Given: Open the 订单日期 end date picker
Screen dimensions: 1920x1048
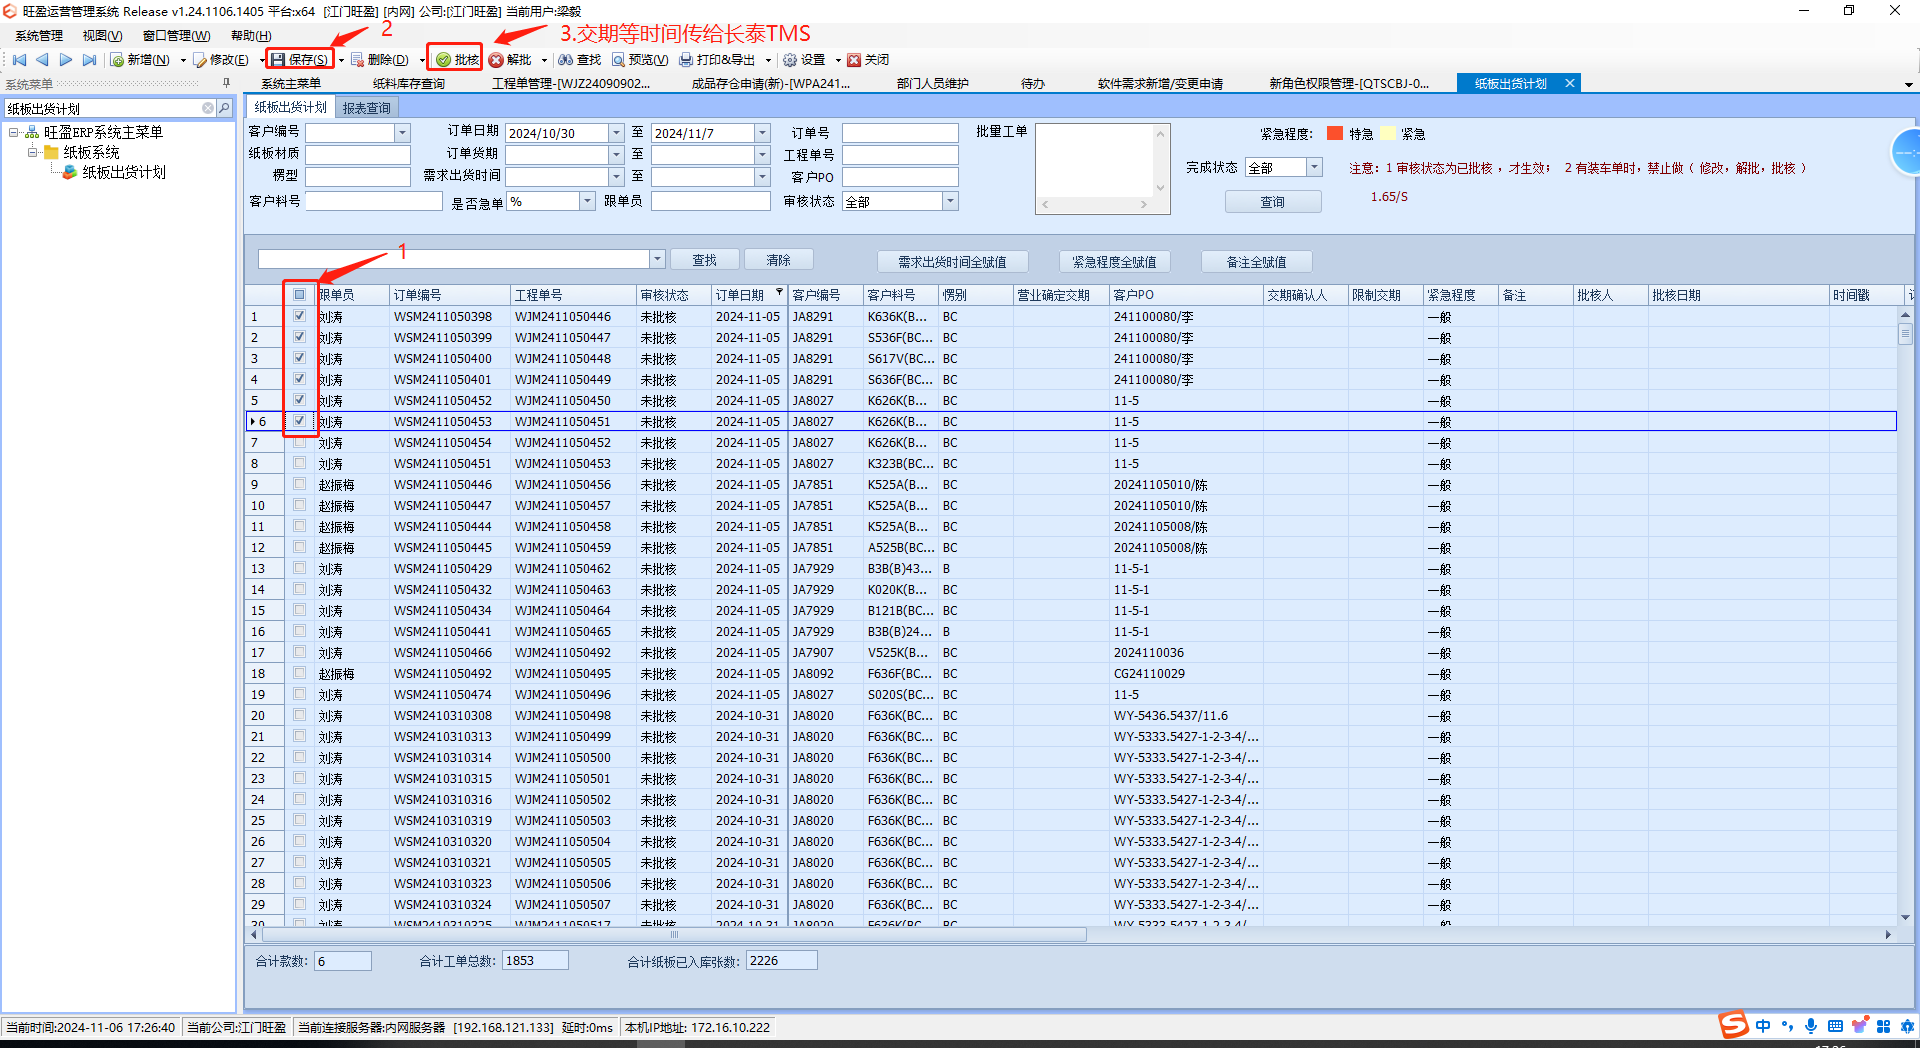Looking at the screenshot, I should pos(762,133).
